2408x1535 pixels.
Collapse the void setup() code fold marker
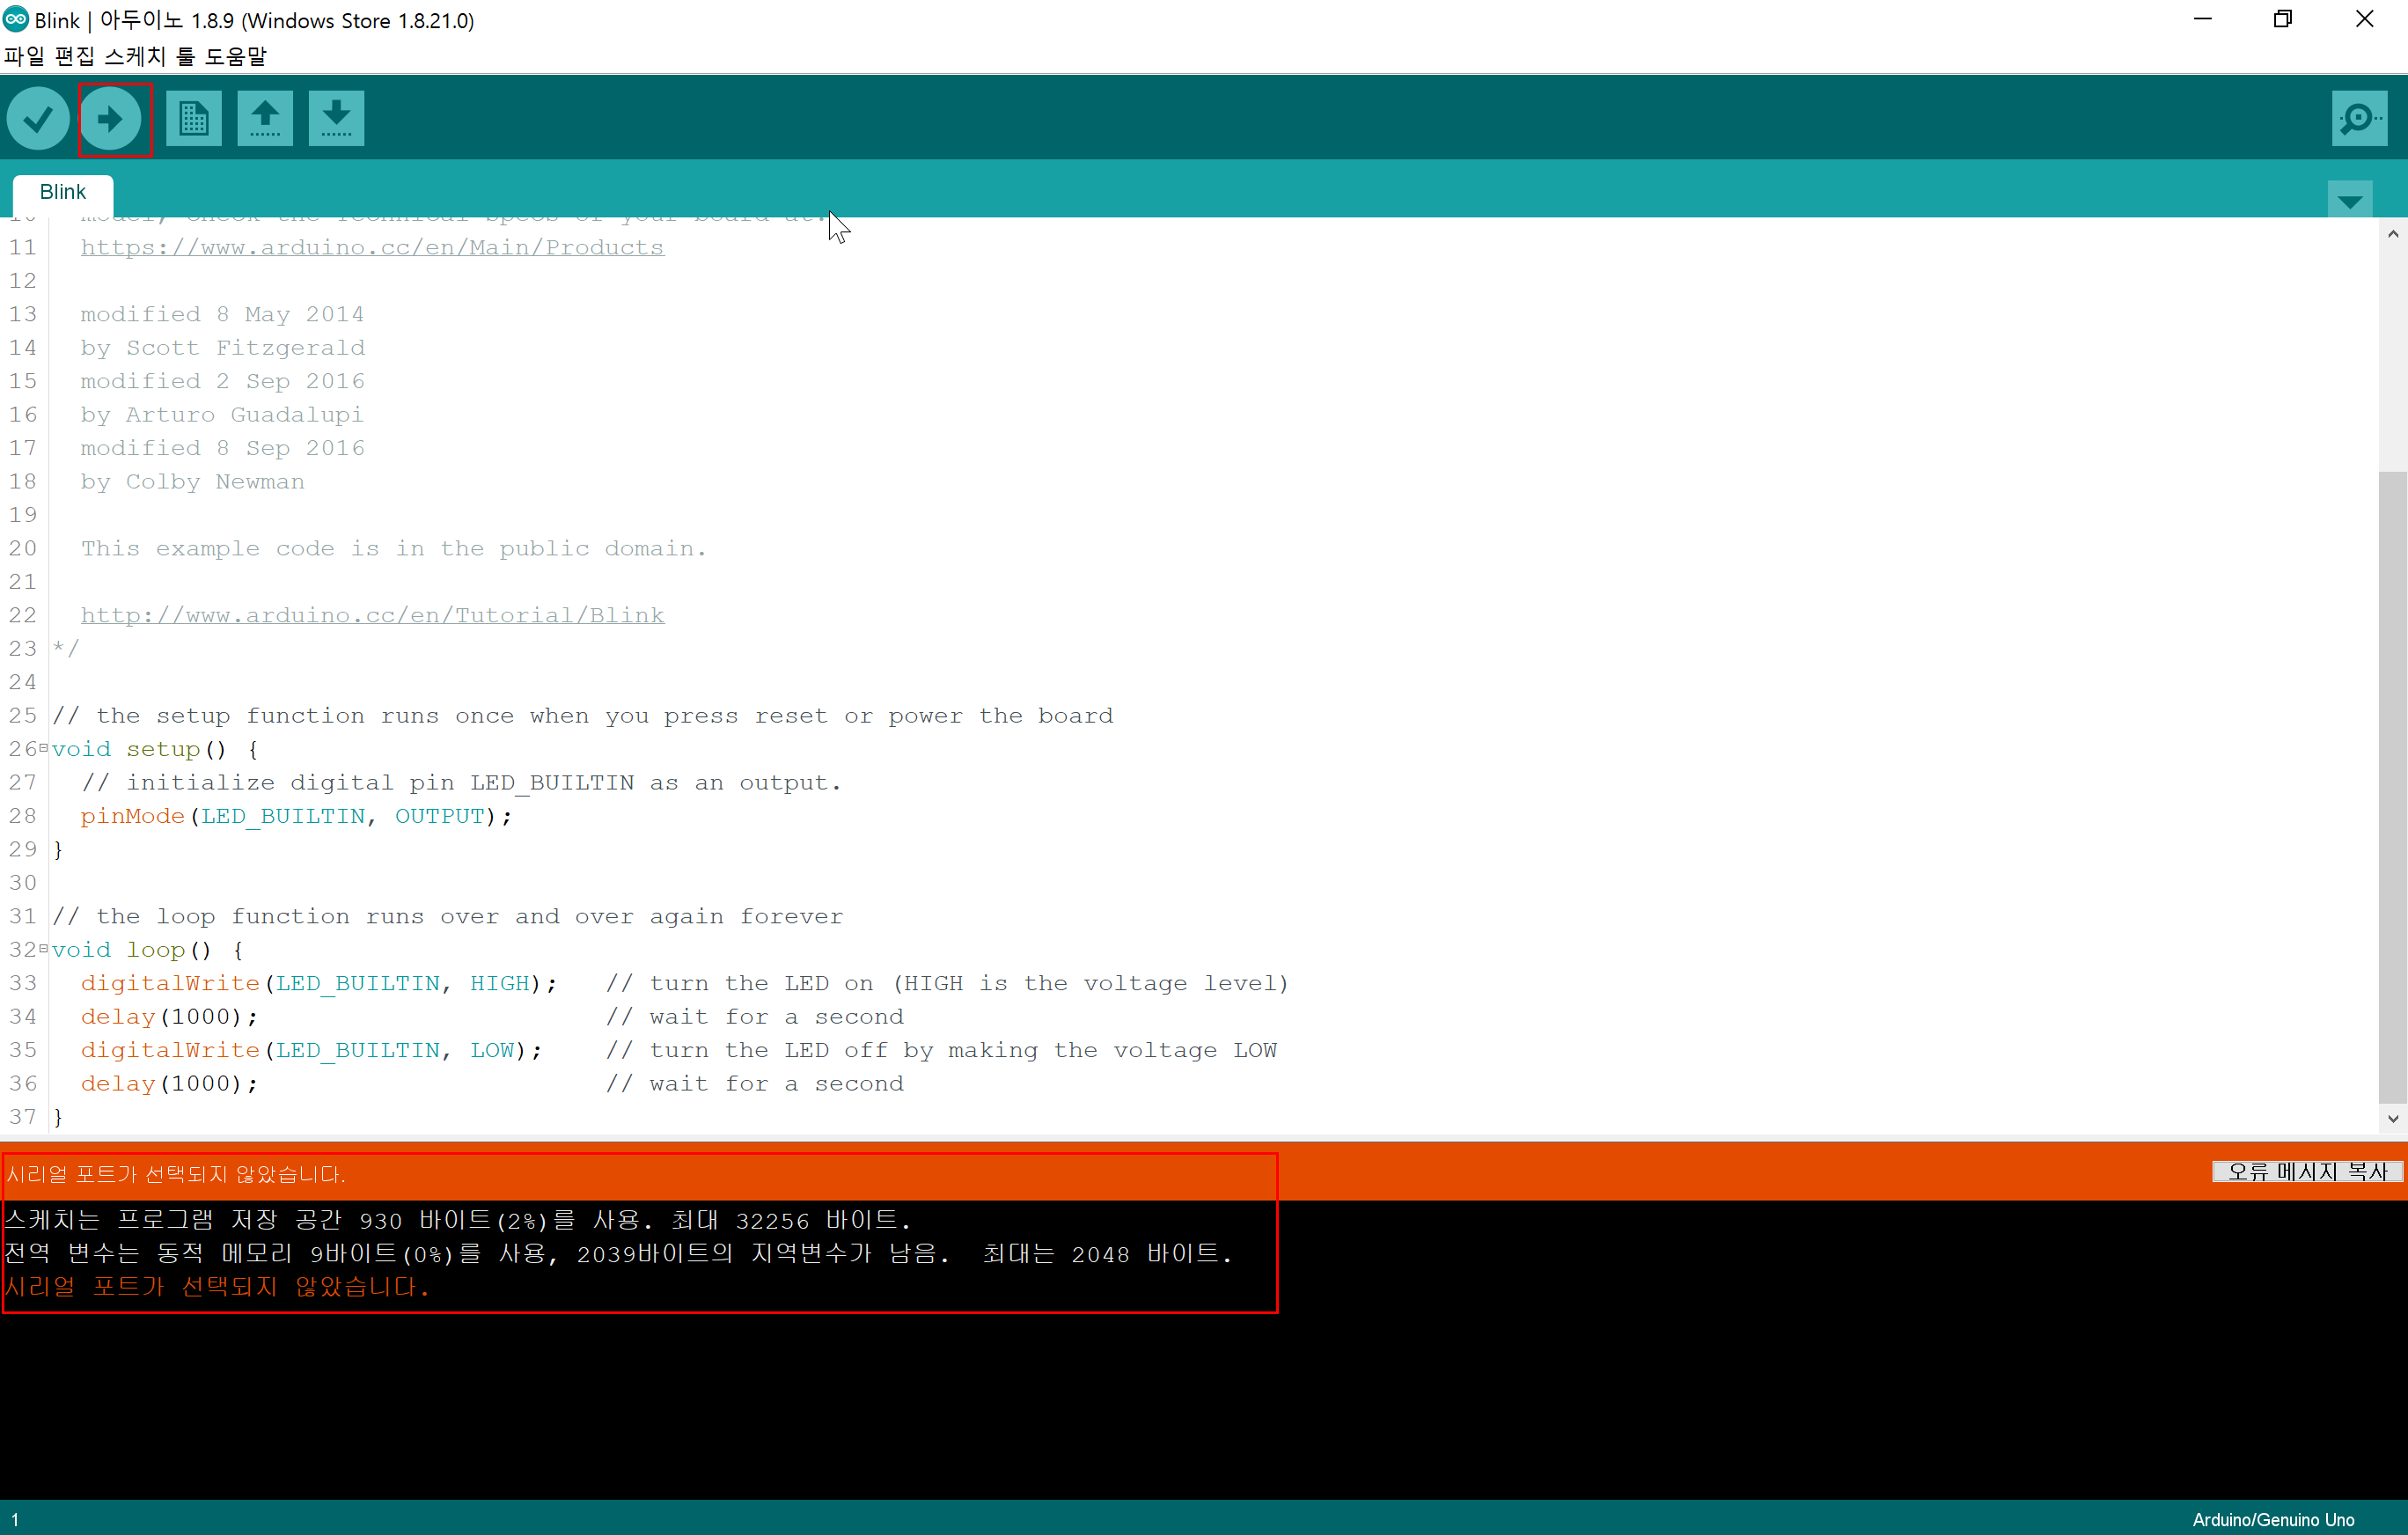[43, 748]
